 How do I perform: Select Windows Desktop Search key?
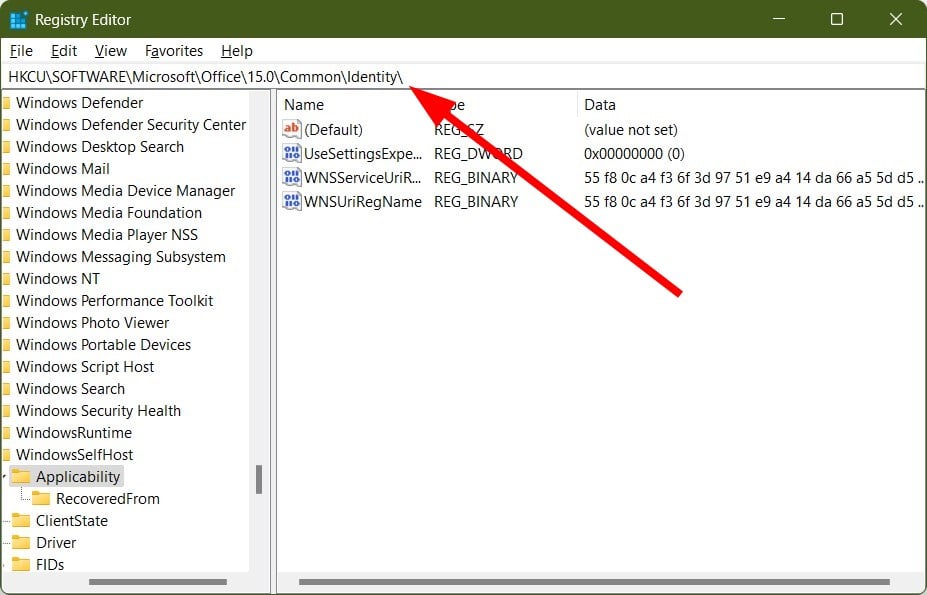pos(100,147)
